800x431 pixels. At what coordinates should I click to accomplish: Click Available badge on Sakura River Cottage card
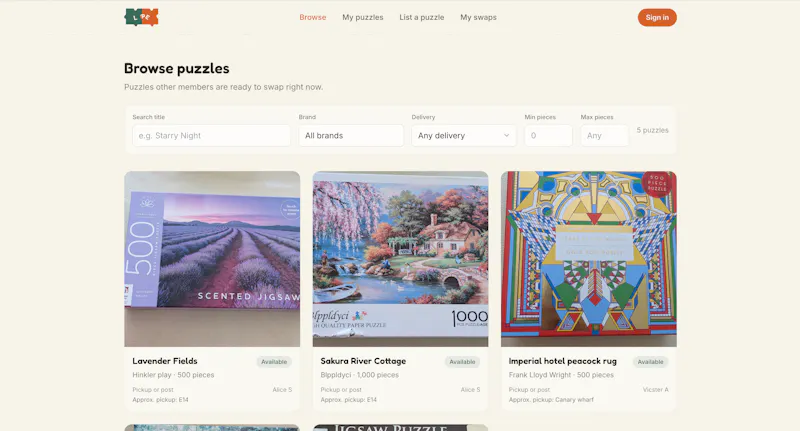tap(462, 362)
